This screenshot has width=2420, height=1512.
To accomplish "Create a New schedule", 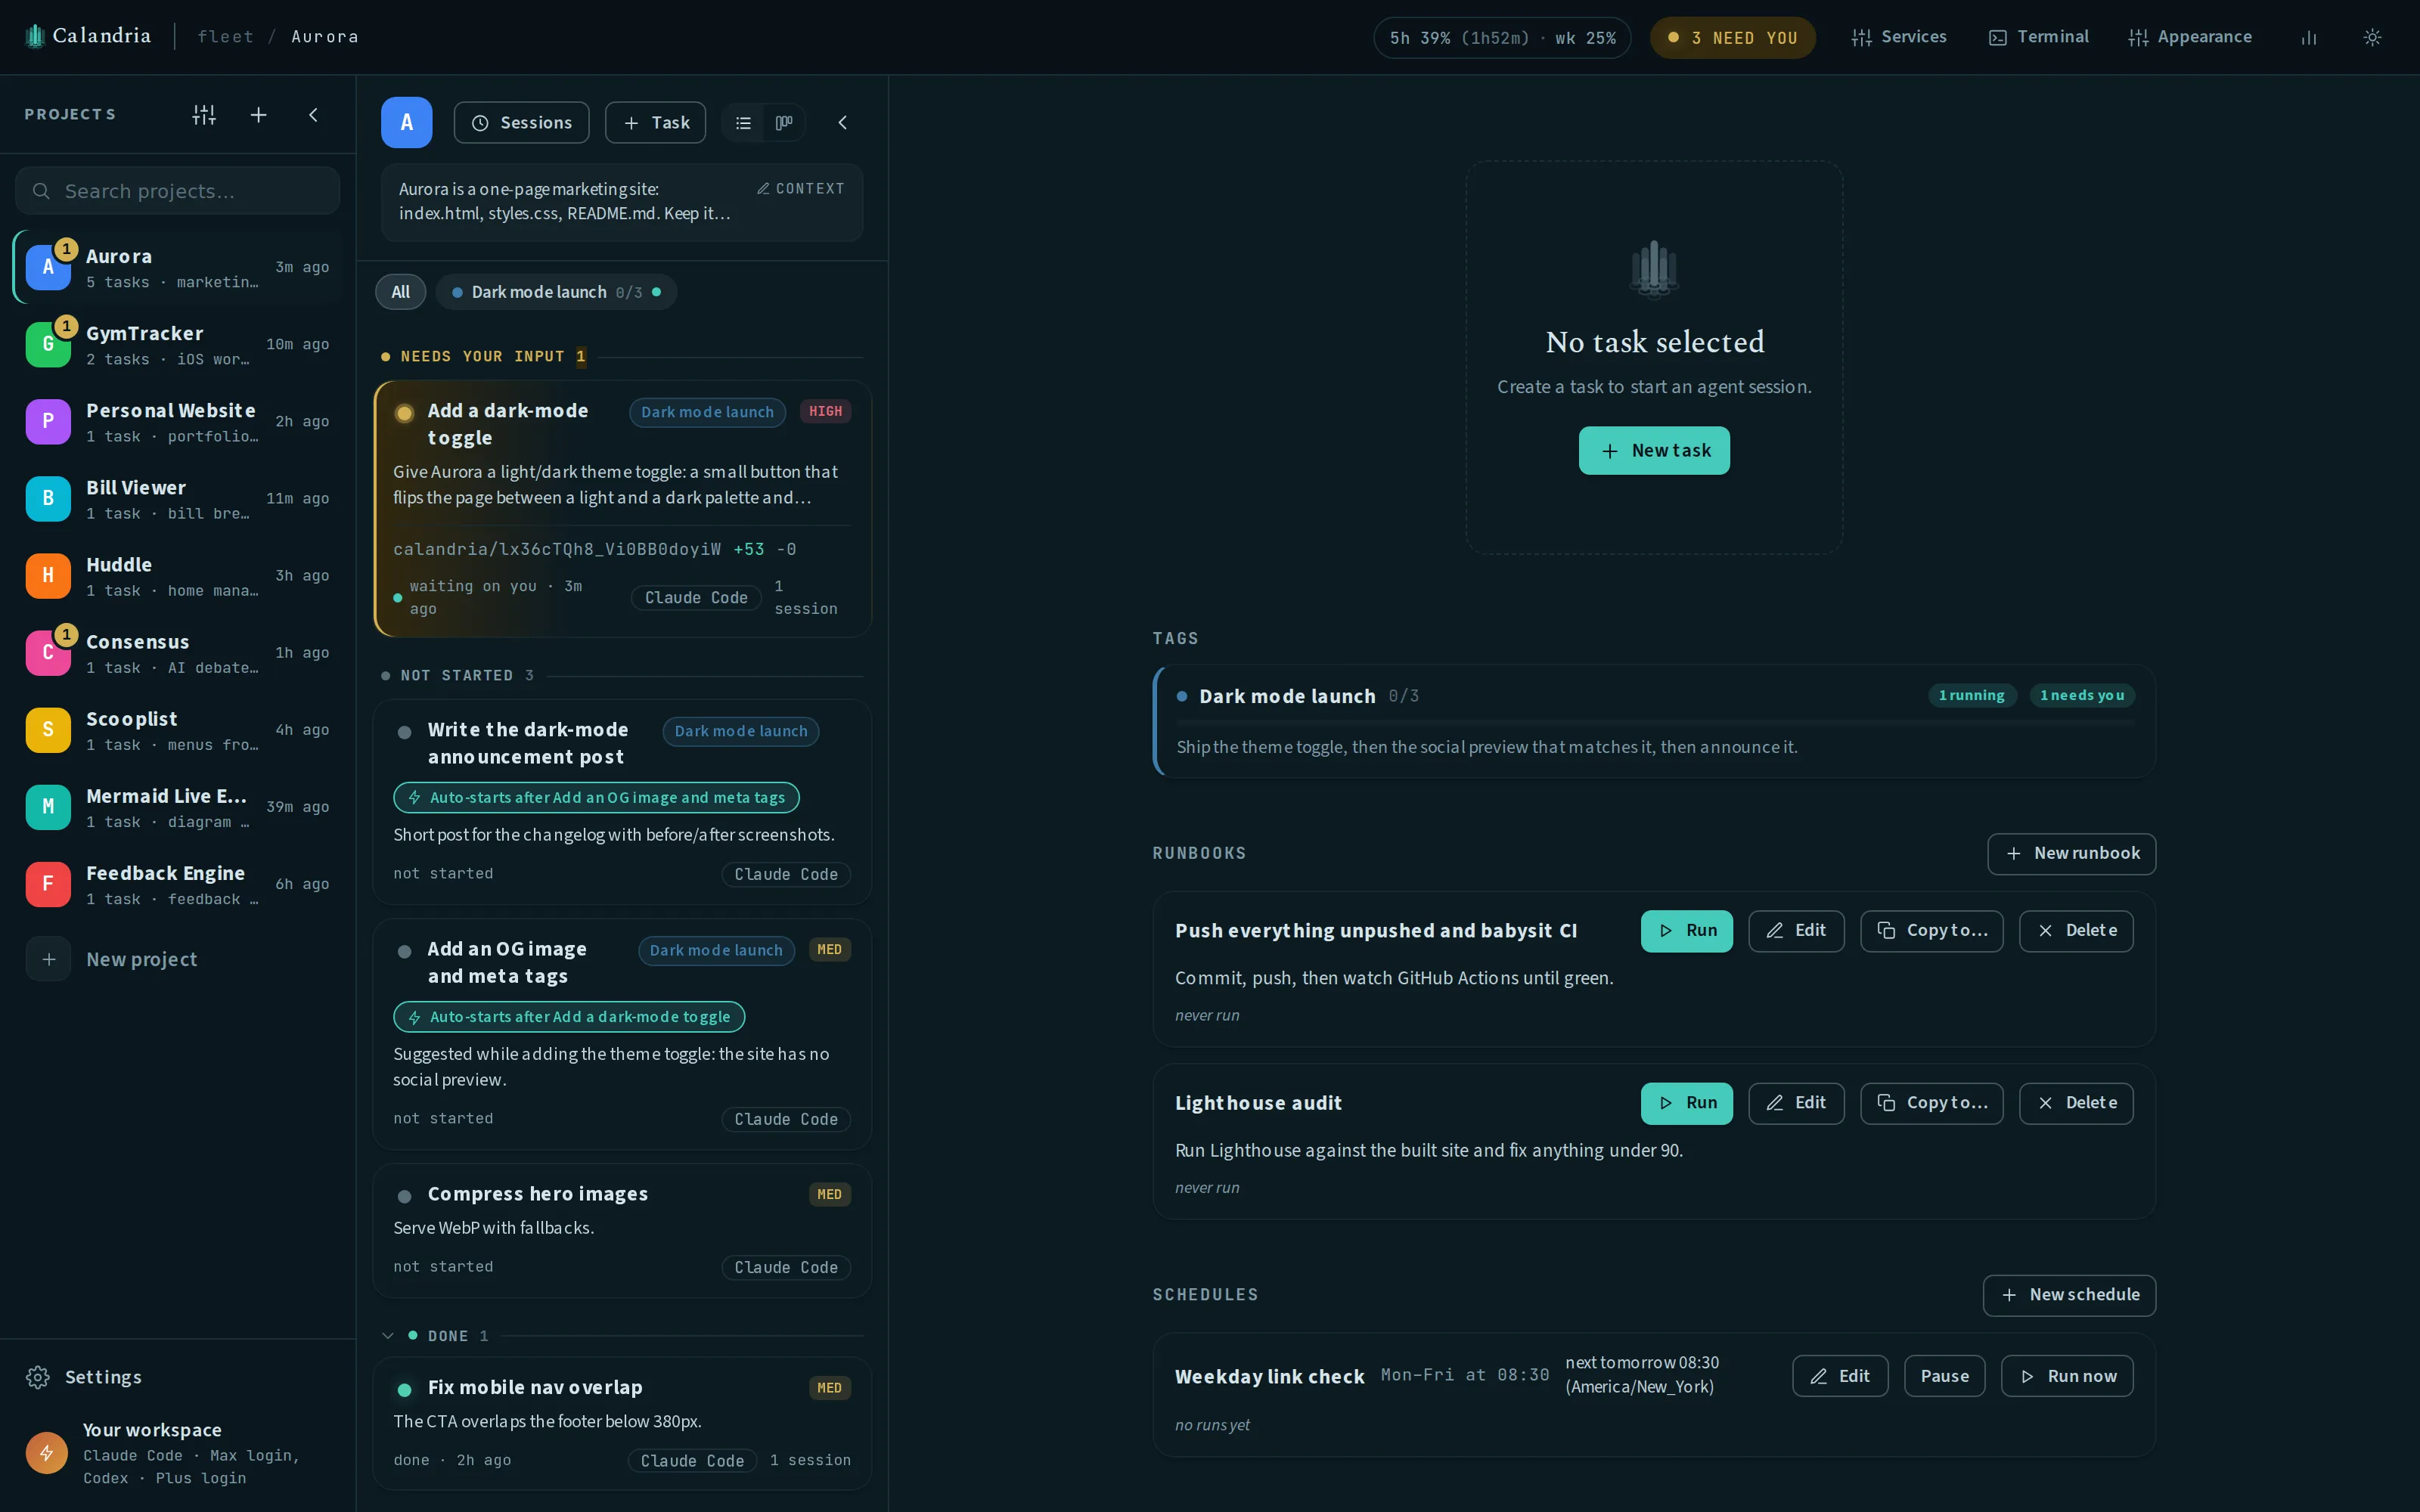I will (x=2069, y=1295).
